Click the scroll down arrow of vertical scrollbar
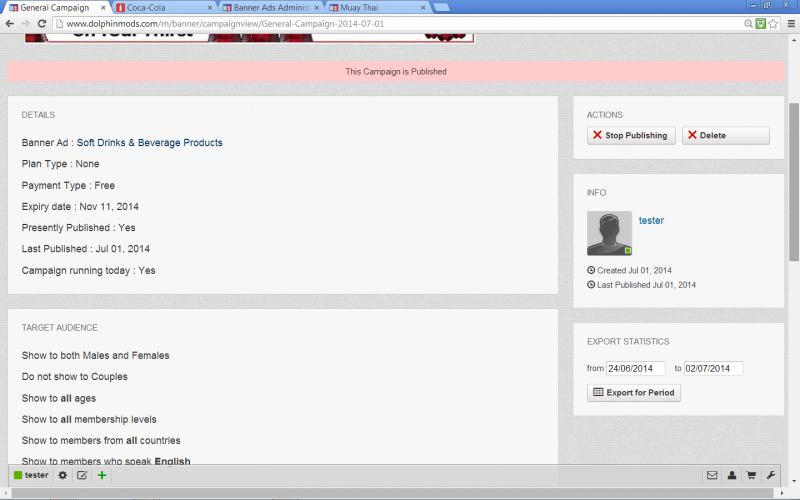Screen dimensions: 800x500 click(x=794, y=481)
